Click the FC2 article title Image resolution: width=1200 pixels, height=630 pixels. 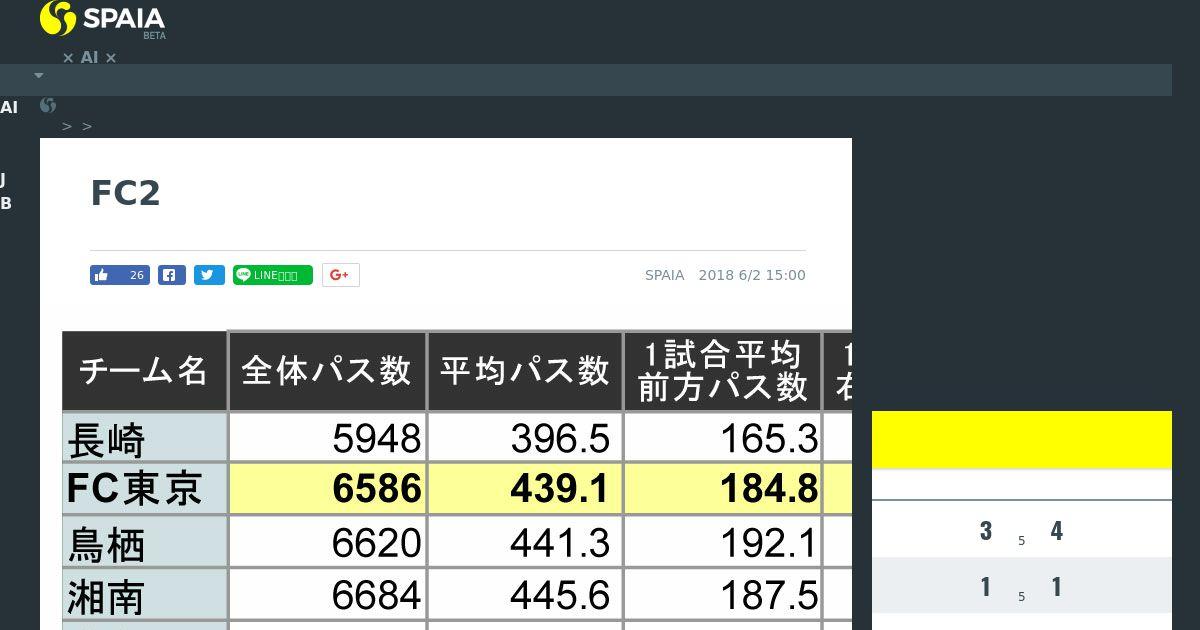[125, 193]
